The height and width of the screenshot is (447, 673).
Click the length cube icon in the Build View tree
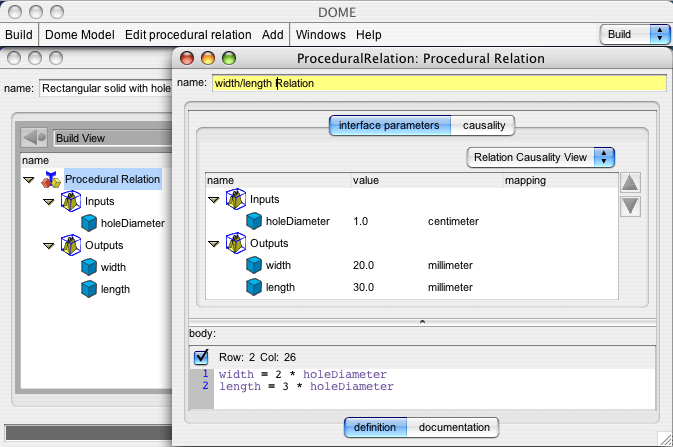(x=89, y=289)
